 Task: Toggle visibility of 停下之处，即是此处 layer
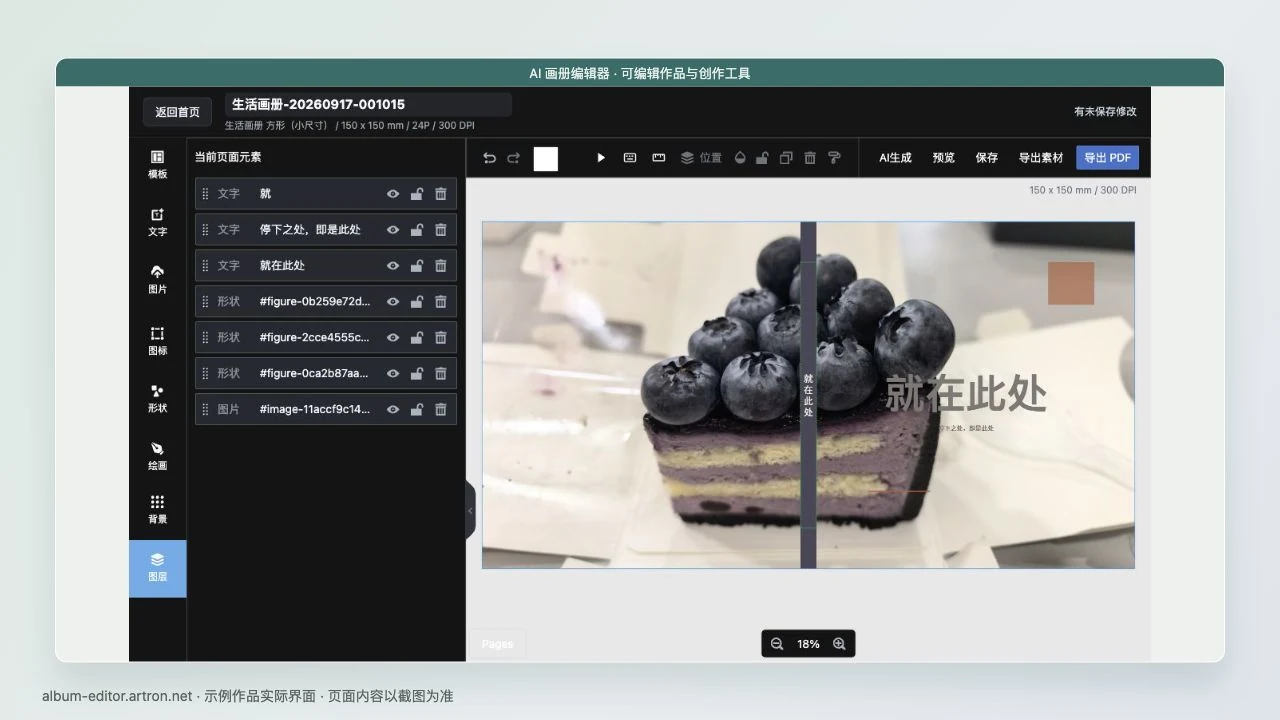click(x=393, y=229)
